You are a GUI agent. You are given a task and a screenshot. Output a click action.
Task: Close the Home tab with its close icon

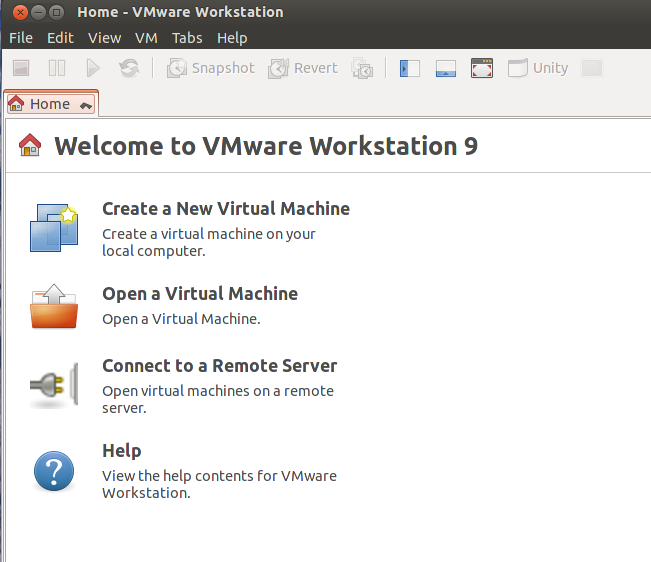click(x=86, y=105)
